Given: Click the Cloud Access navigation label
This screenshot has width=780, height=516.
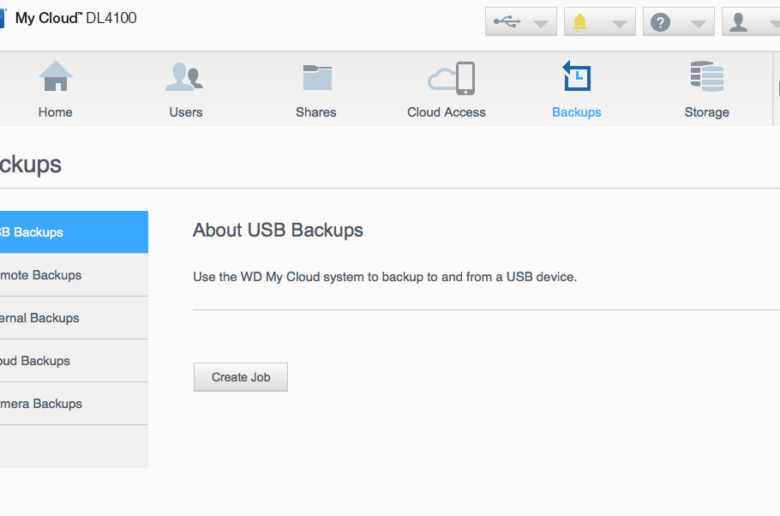Looking at the screenshot, I should click(446, 112).
